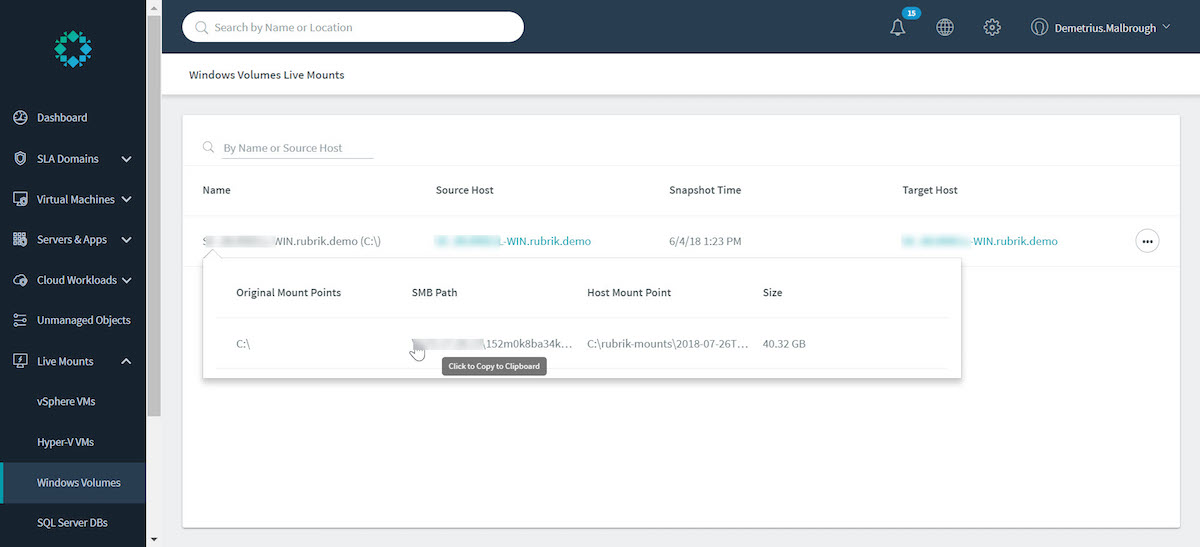Image resolution: width=1200 pixels, height=547 pixels.
Task: Click the Virtual Machines monitor icon
Action: pyautogui.click(x=20, y=199)
